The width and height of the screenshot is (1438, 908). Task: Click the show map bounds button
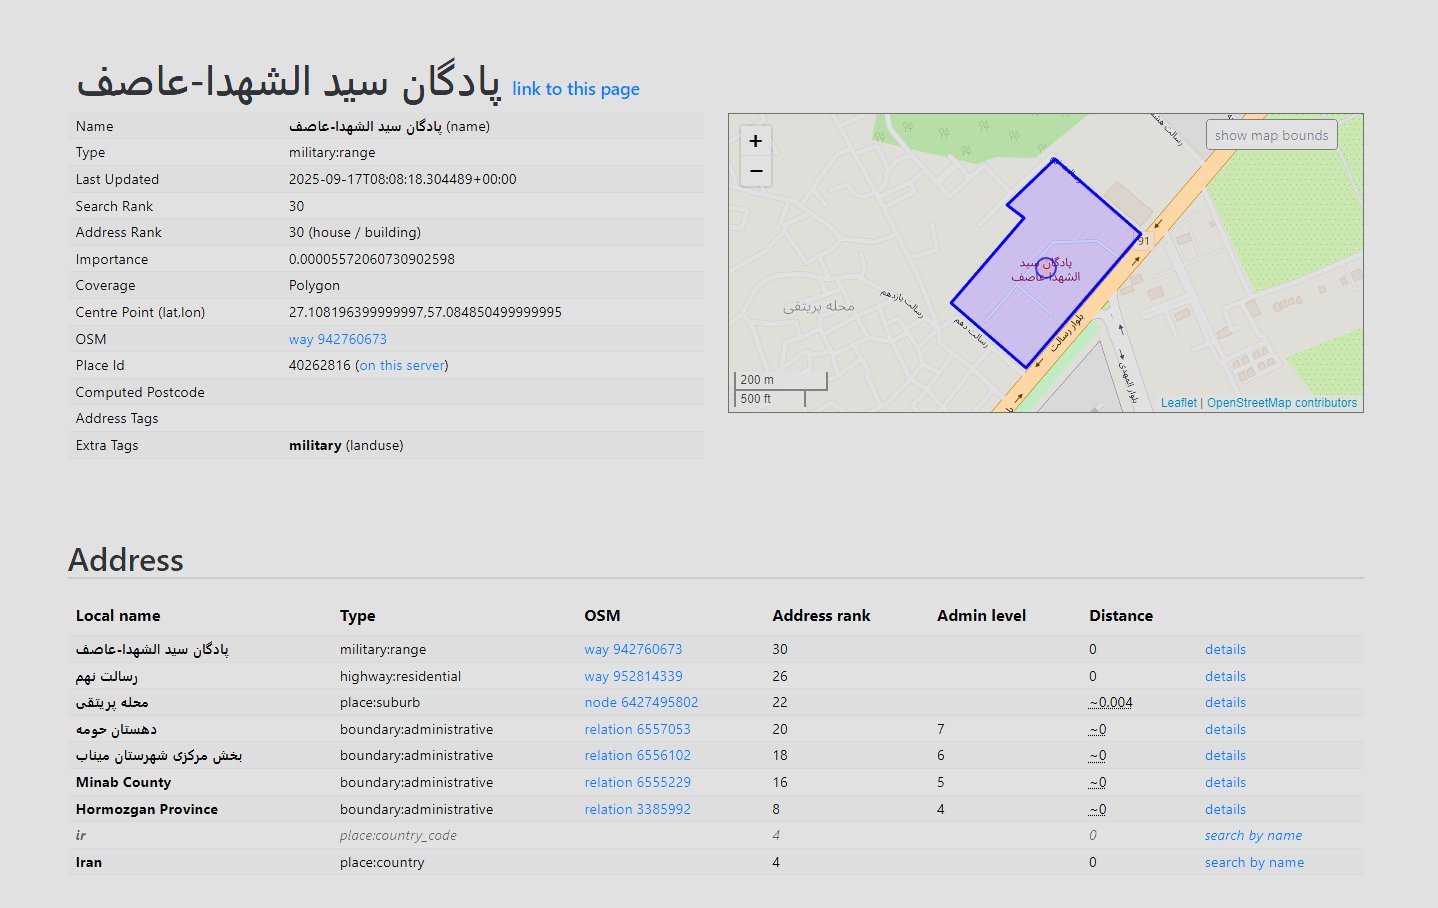(x=1272, y=135)
